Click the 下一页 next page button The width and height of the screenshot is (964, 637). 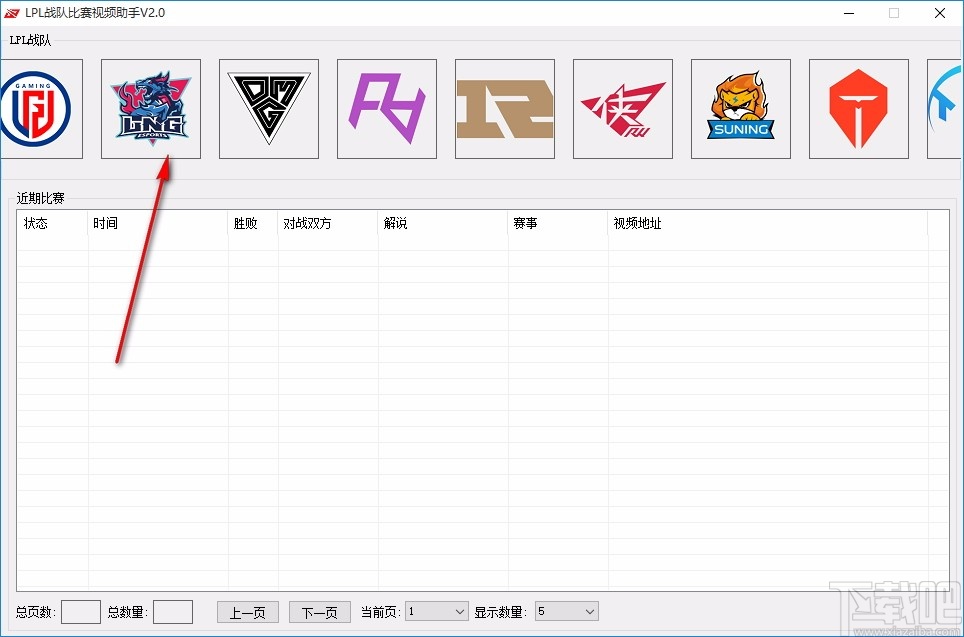tap(319, 611)
